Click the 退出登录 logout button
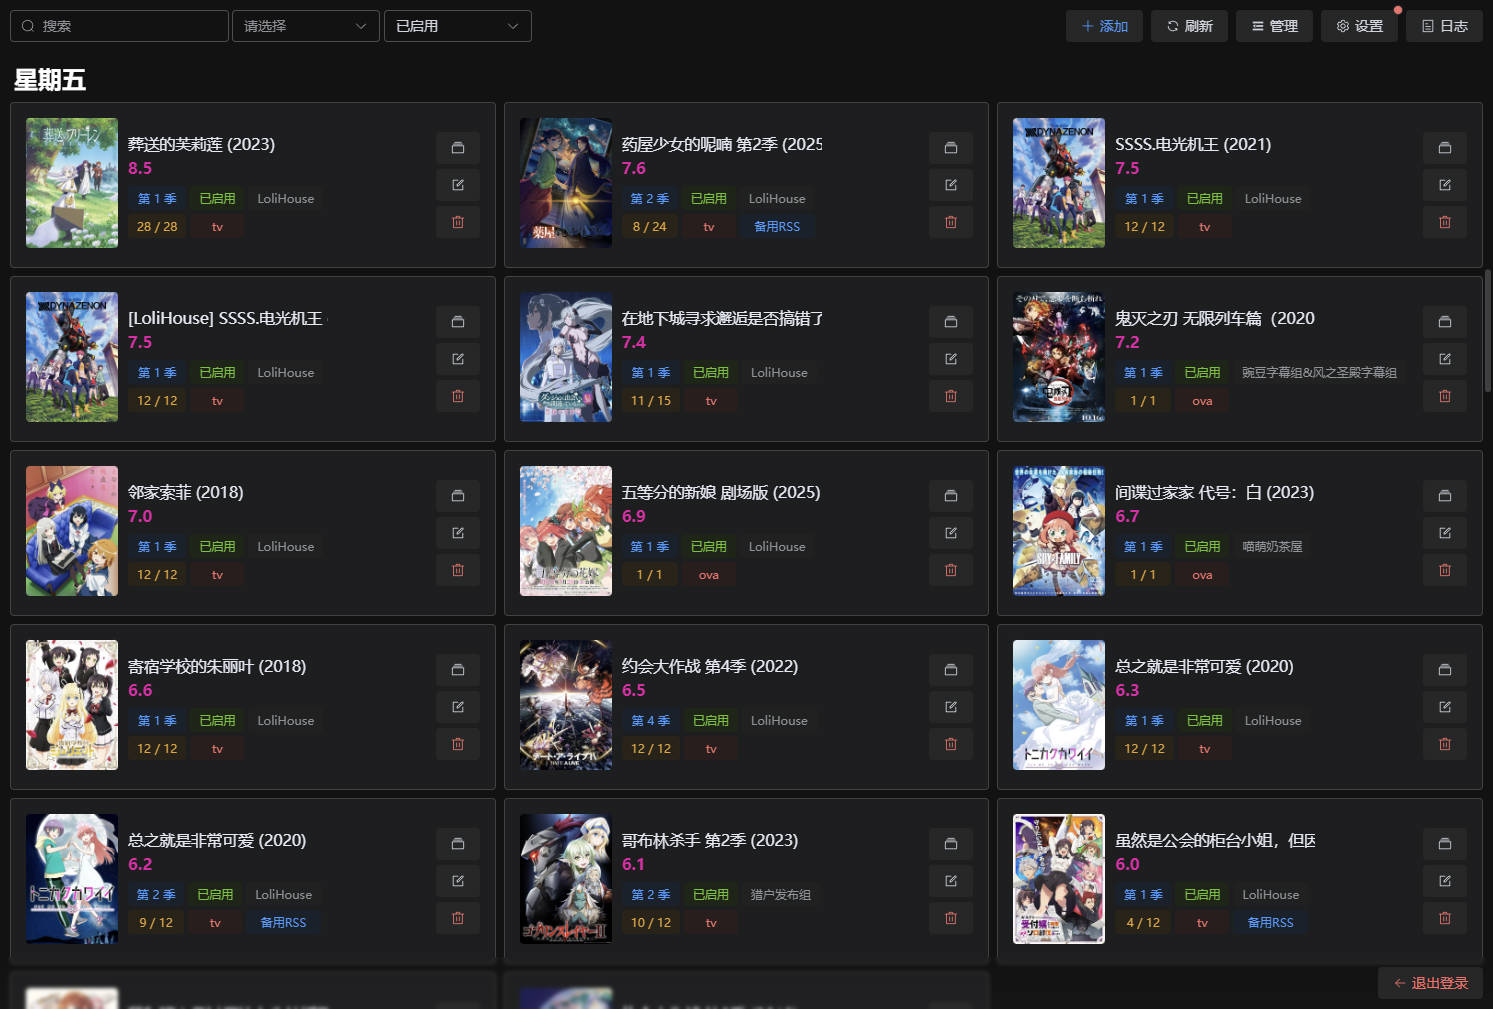The width and height of the screenshot is (1493, 1009). tap(1430, 983)
